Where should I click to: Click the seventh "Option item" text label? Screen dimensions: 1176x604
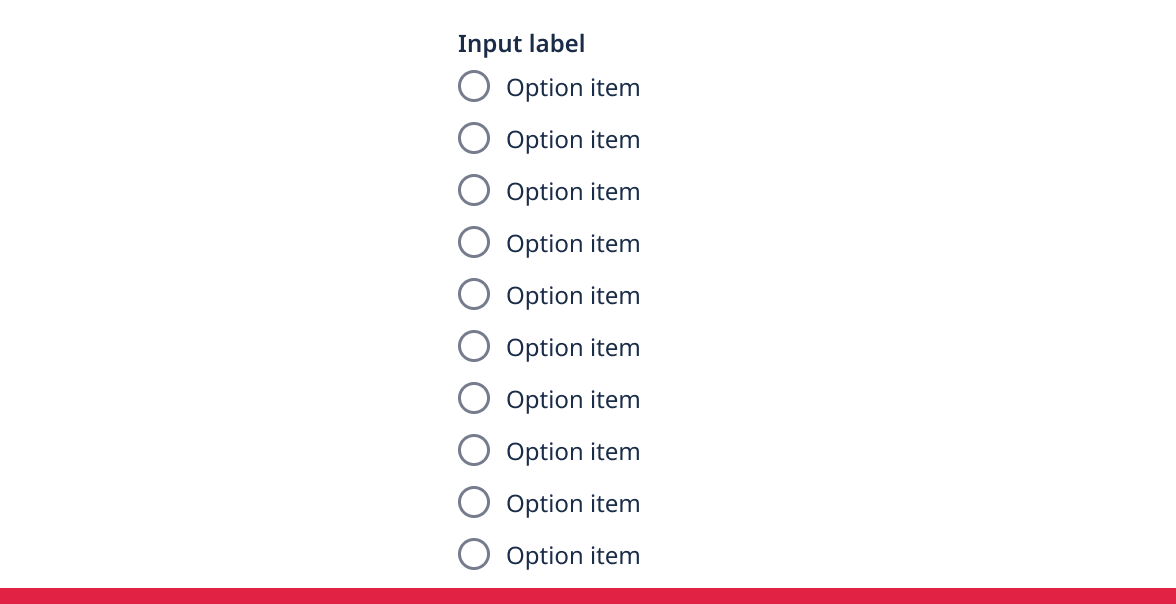pos(573,400)
